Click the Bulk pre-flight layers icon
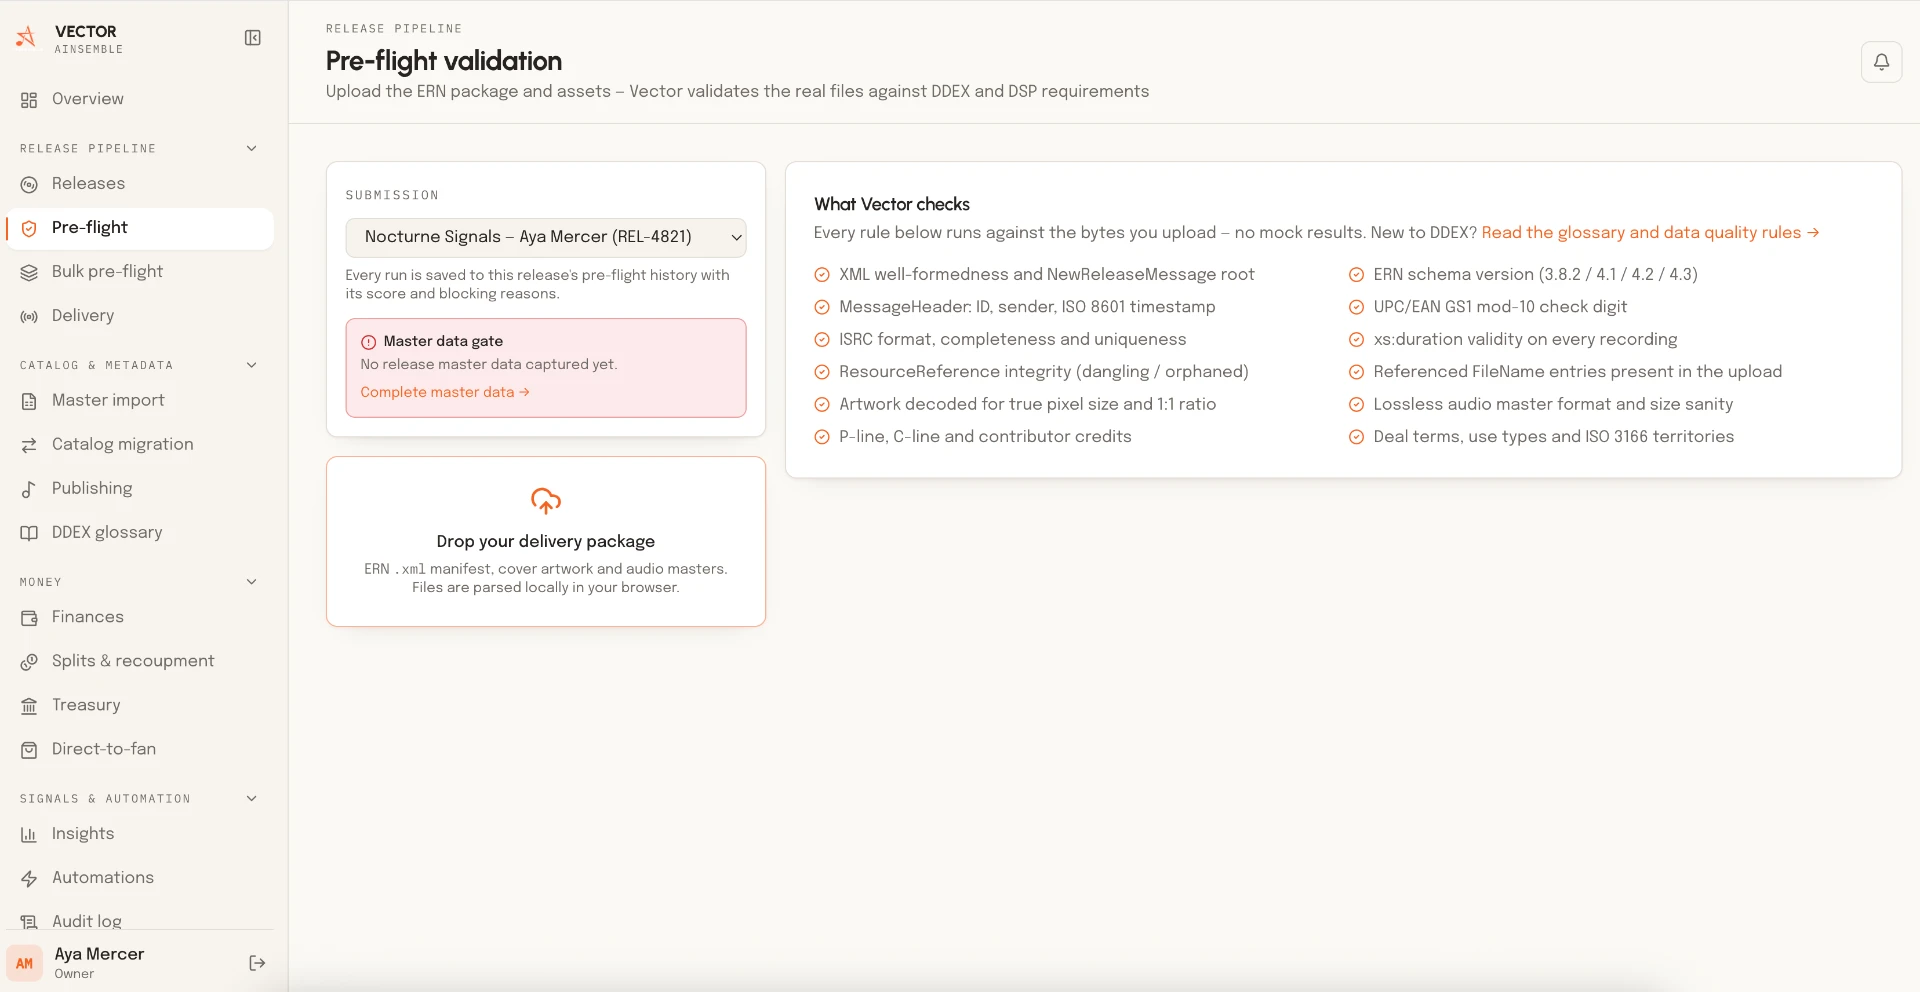 coord(29,273)
